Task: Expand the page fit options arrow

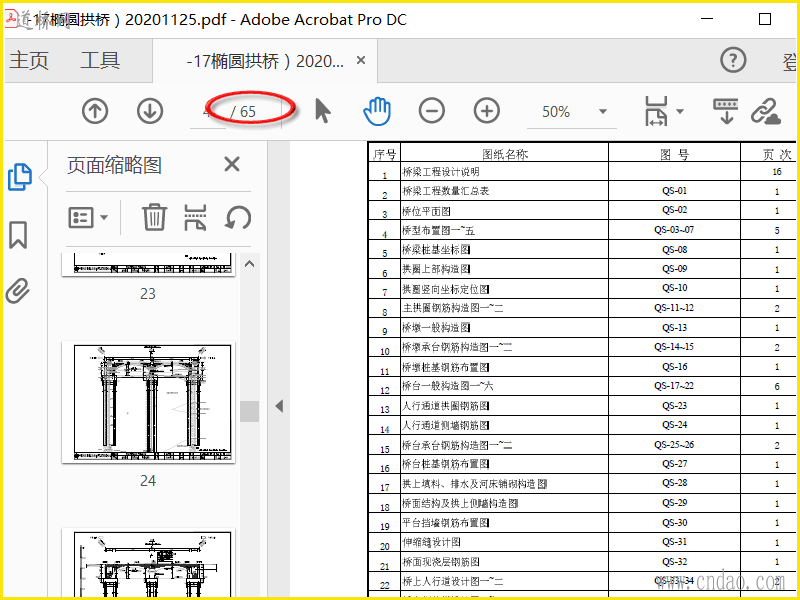Action: pyautogui.click(x=680, y=111)
